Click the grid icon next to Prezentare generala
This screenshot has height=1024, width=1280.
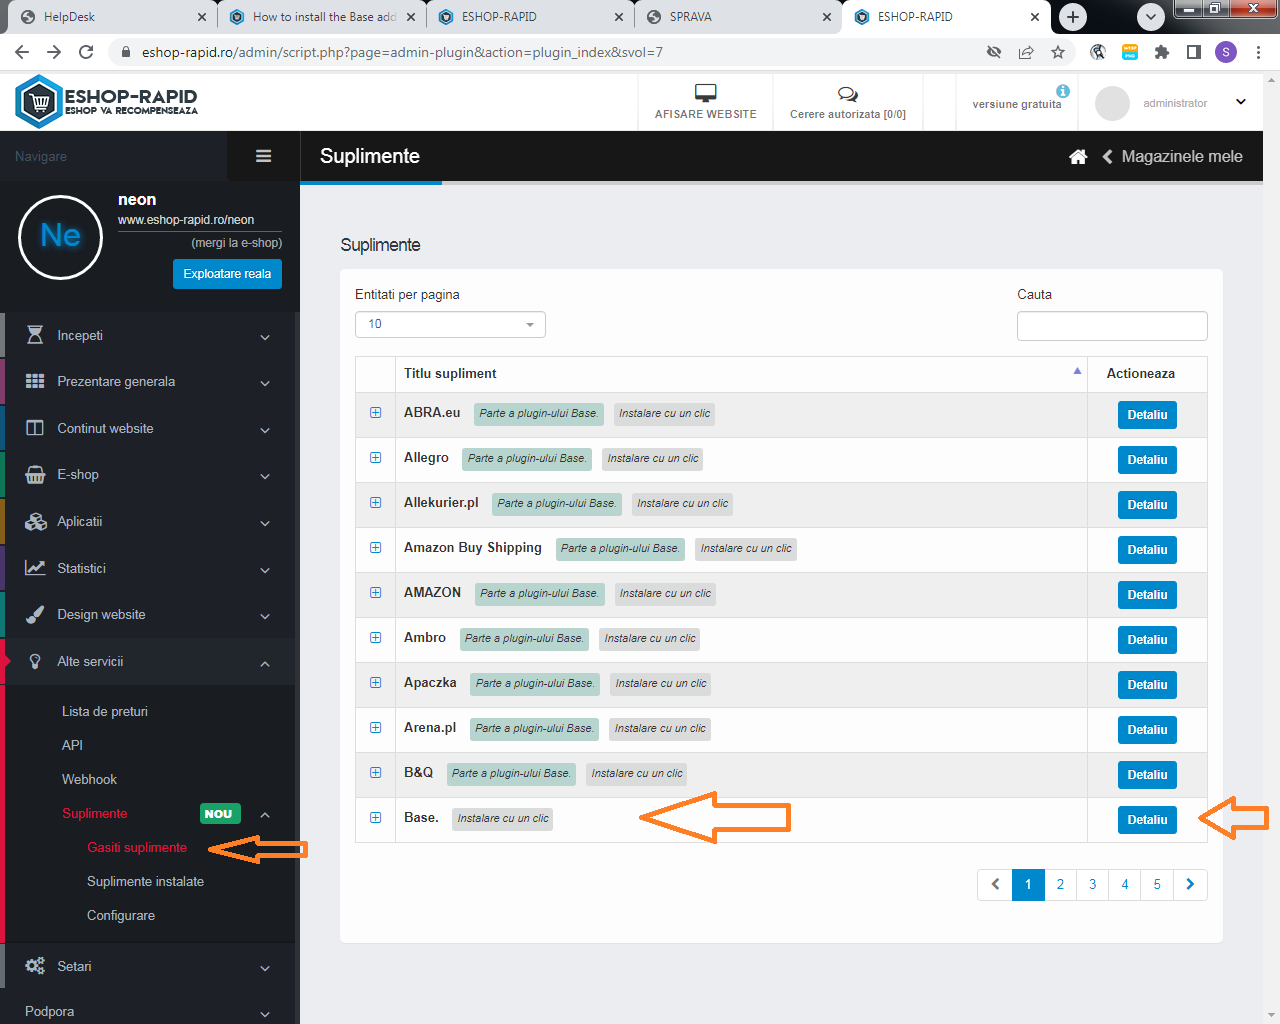coord(35,381)
